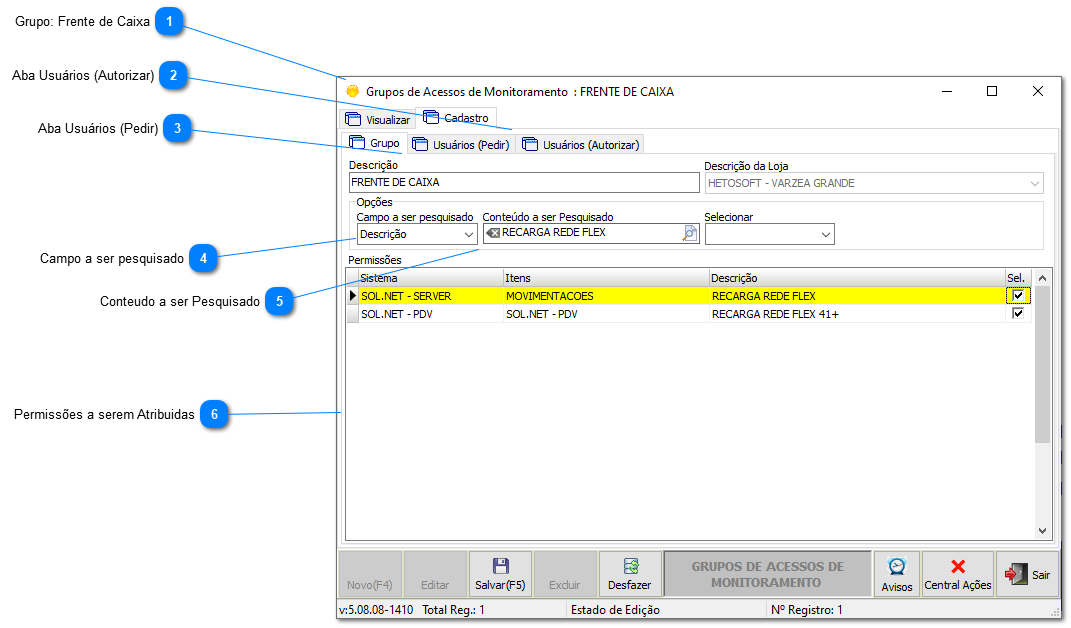Open the Avisos alarm clock button
Screen dimensions: 1071x628
point(896,575)
